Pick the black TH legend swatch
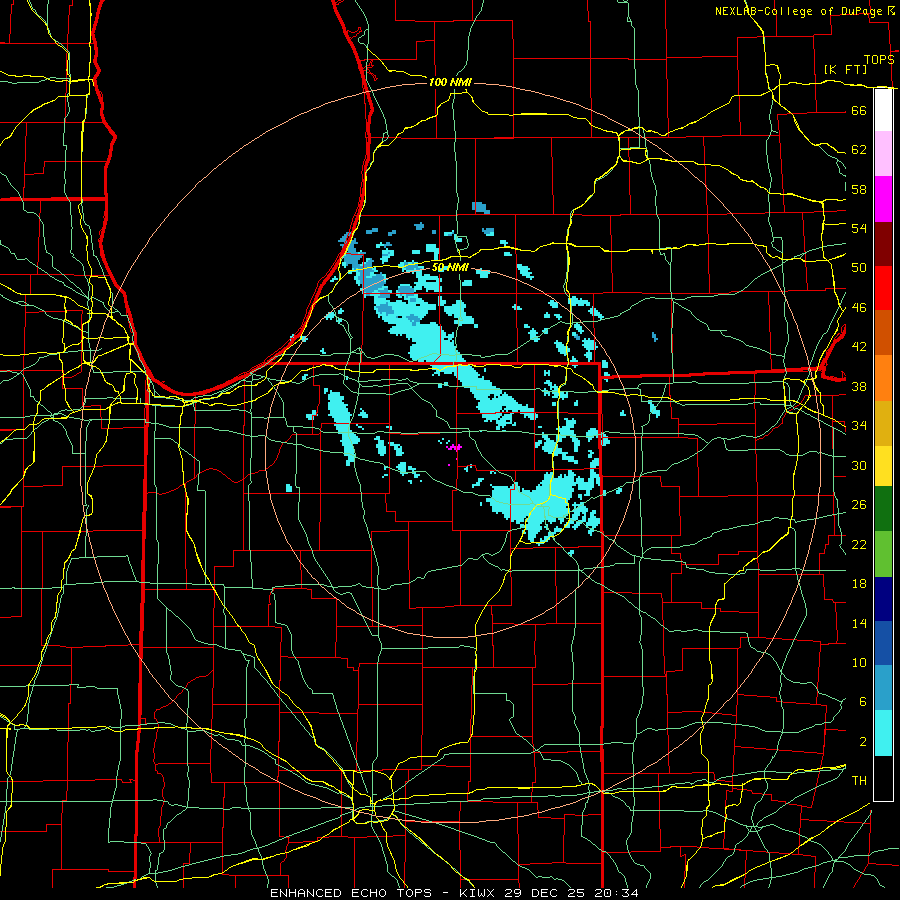Screen dimensions: 900x900 point(883,778)
